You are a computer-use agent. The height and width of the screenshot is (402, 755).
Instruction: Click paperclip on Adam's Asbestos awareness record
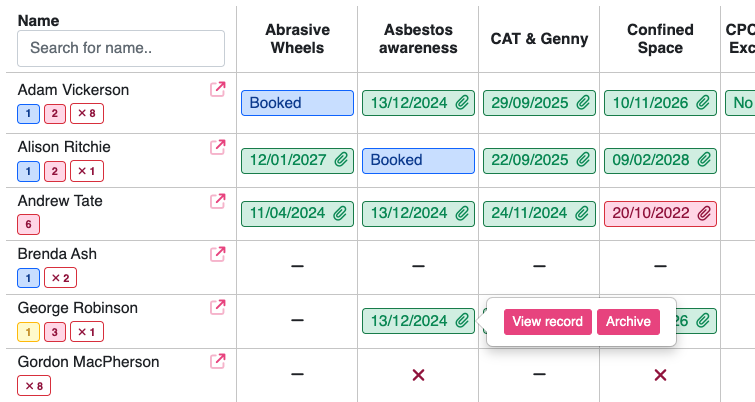point(462,103)
